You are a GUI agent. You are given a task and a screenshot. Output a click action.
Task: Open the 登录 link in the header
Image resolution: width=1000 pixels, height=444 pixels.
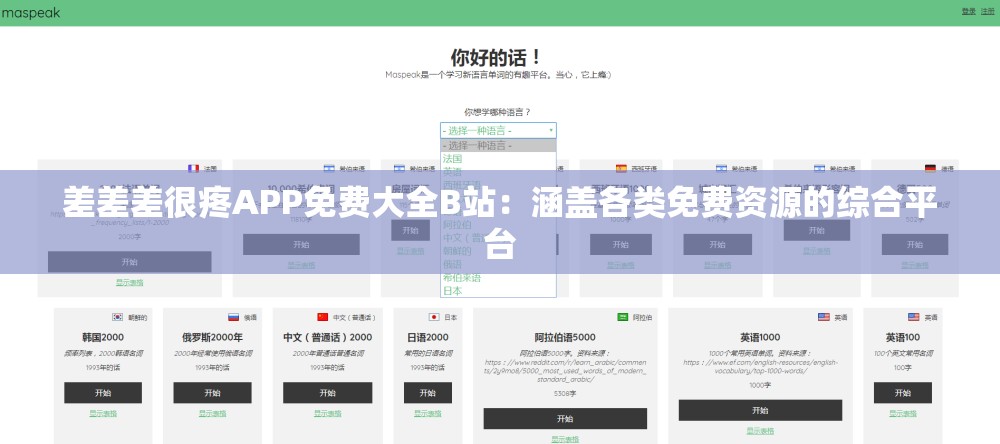coord(969,11)
